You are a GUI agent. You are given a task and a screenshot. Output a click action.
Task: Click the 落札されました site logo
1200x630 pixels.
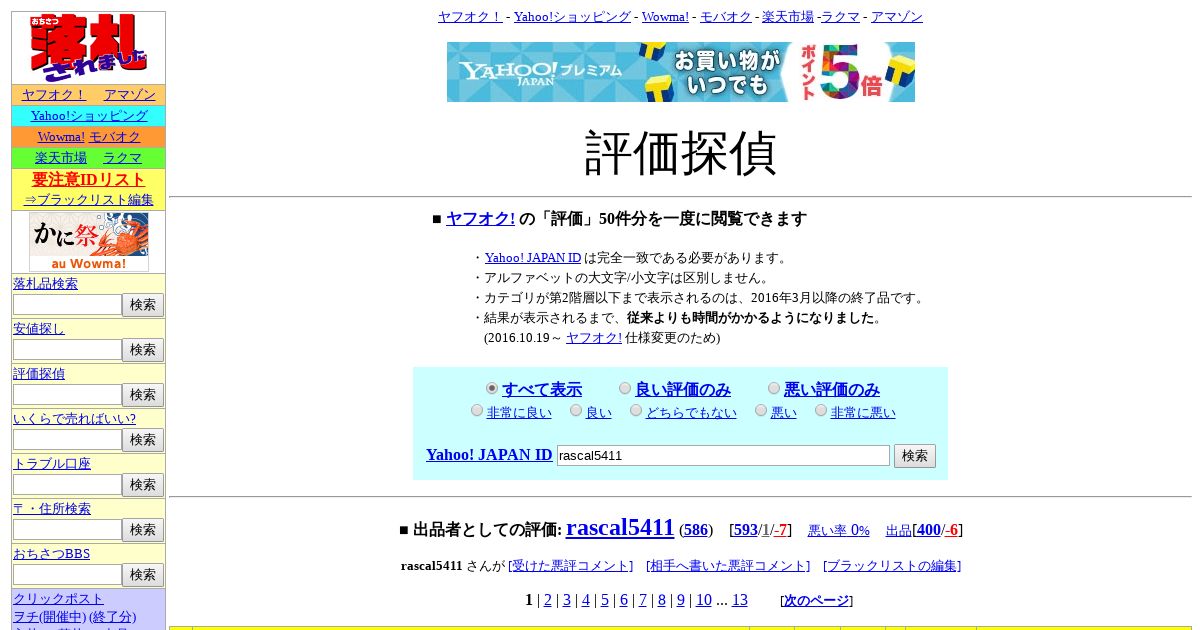(88, 48)
